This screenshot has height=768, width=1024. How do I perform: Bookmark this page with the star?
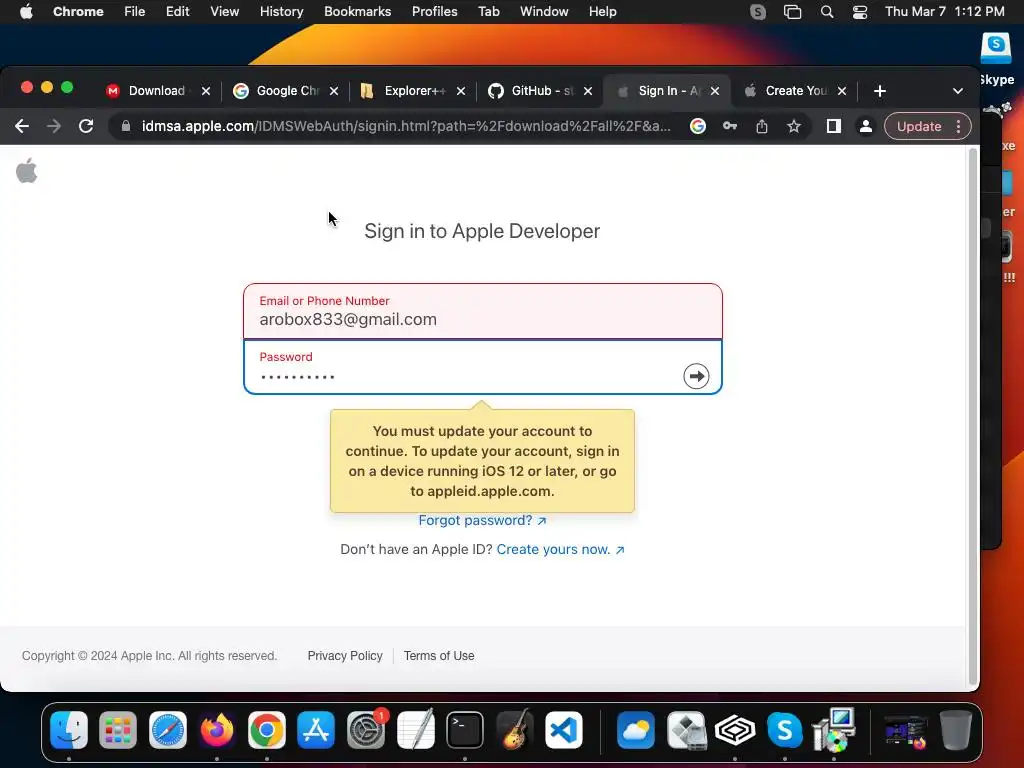(x=793, y=126)
